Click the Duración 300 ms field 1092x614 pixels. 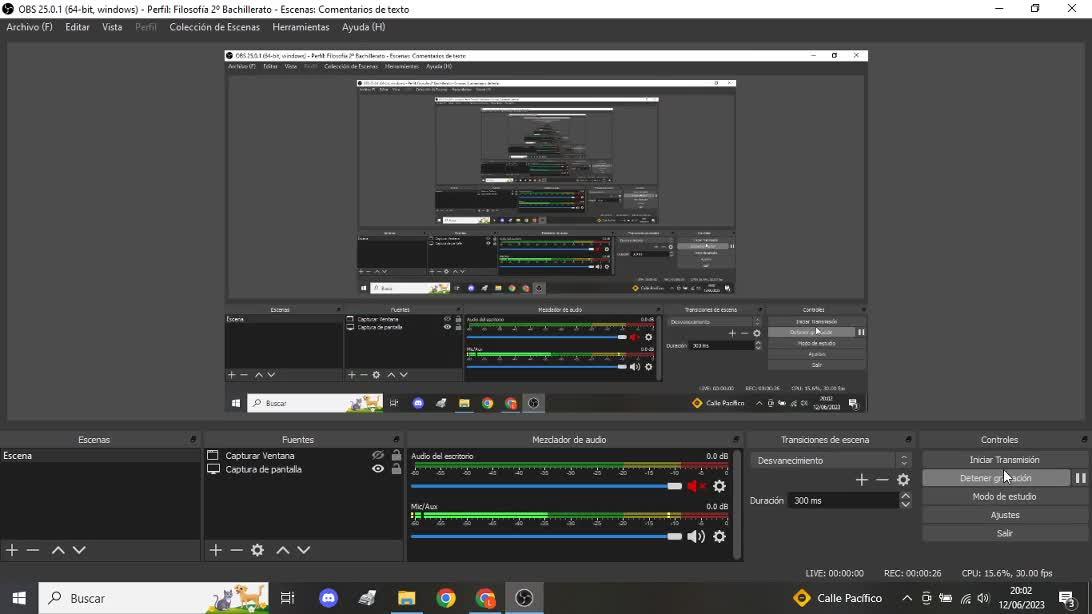[843, 501]
